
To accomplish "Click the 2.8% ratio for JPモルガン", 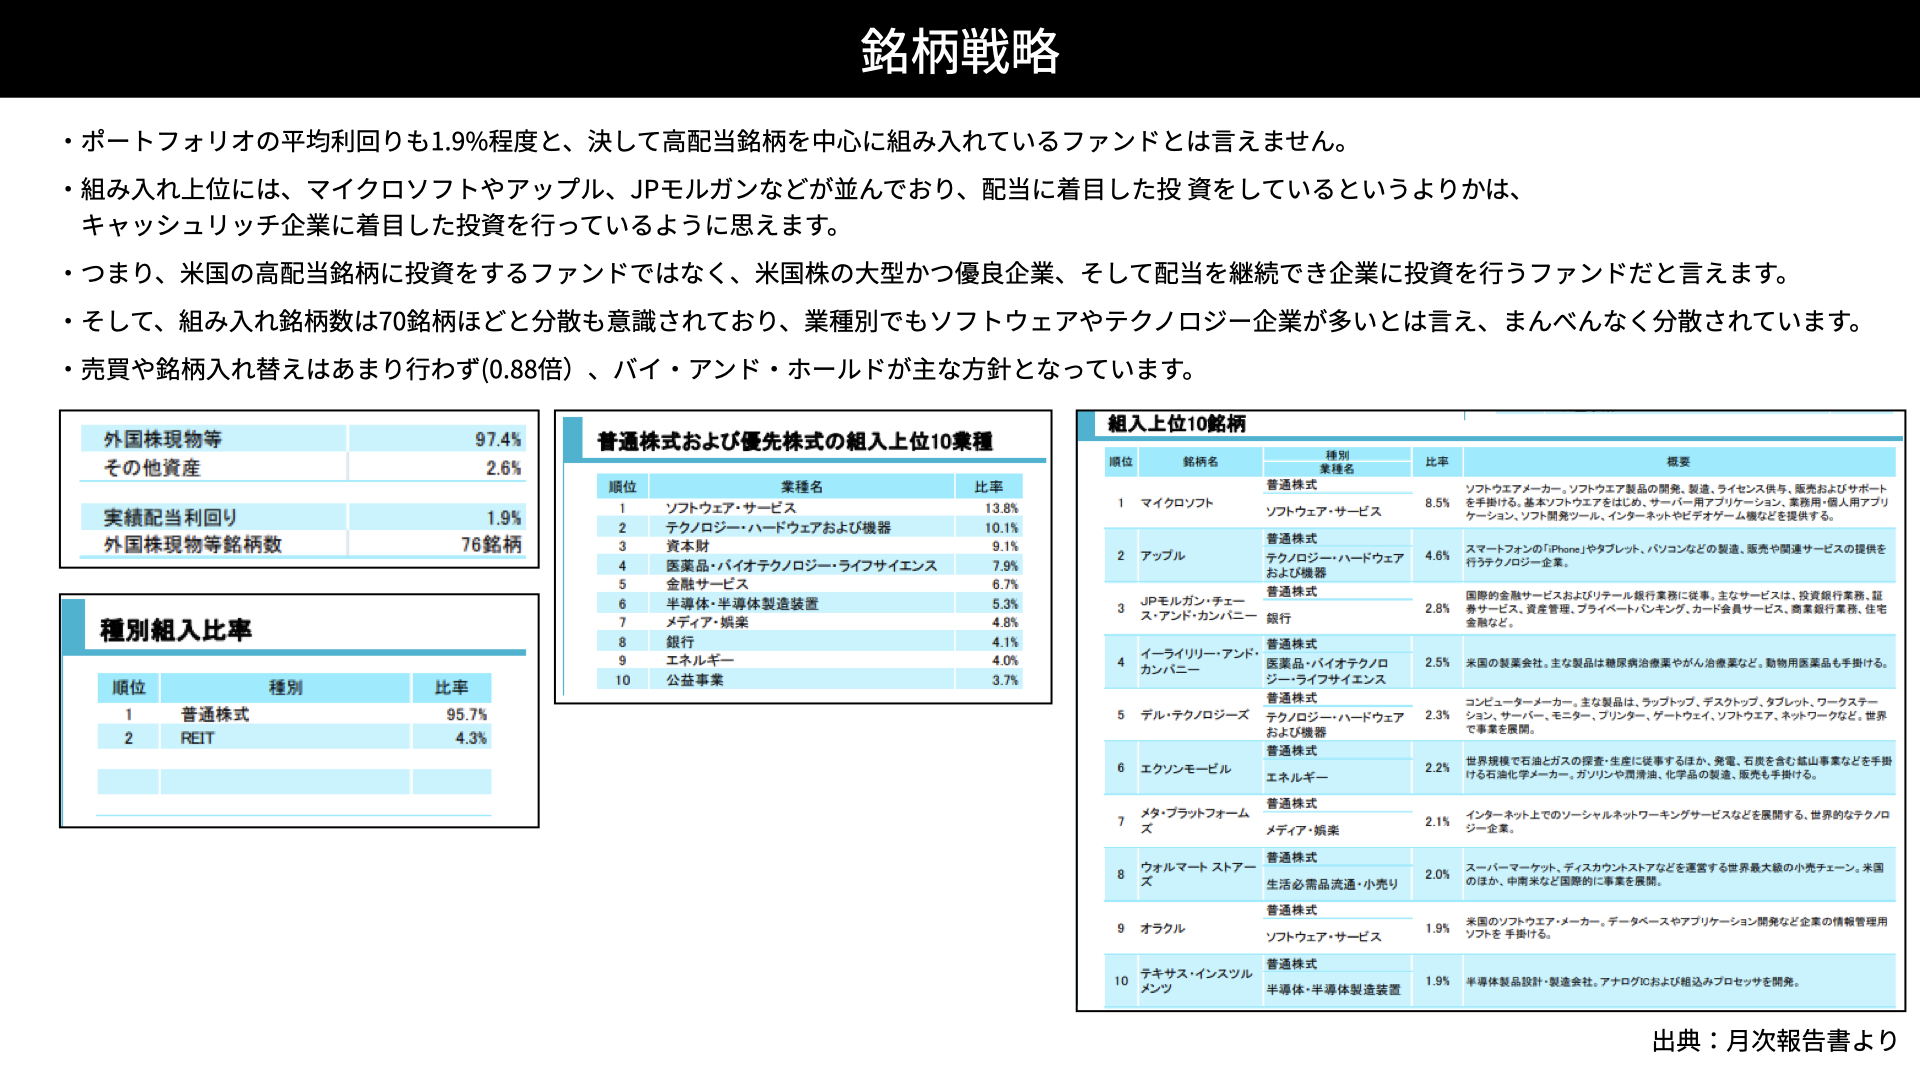I will pyautogui.click(x=1437, y=608).
